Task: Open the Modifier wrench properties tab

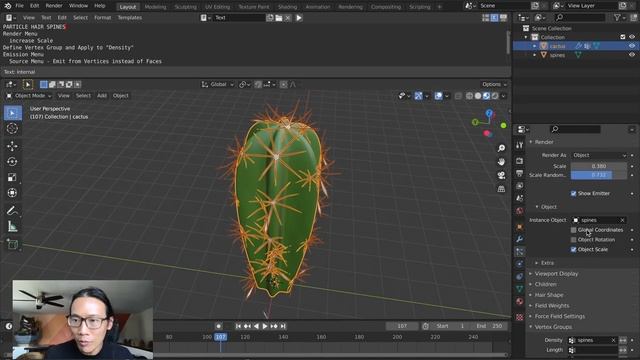Action: tap(520, 239)
